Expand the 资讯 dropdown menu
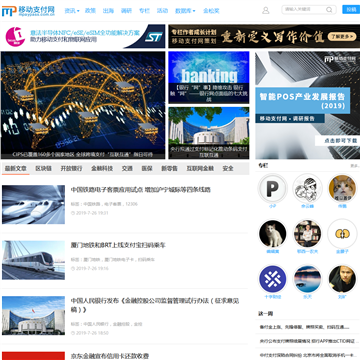Image resolution: width=360 pixels, height=360 pixels. [72, 11]
